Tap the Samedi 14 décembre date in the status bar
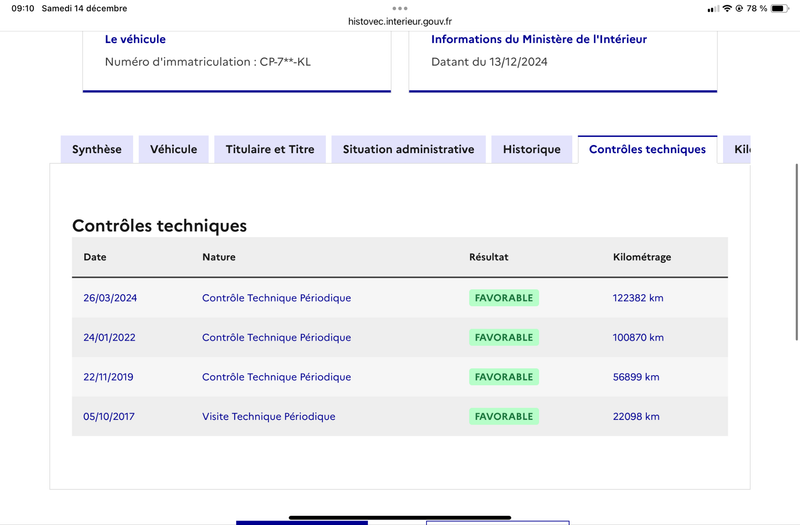 coord(84,8)
